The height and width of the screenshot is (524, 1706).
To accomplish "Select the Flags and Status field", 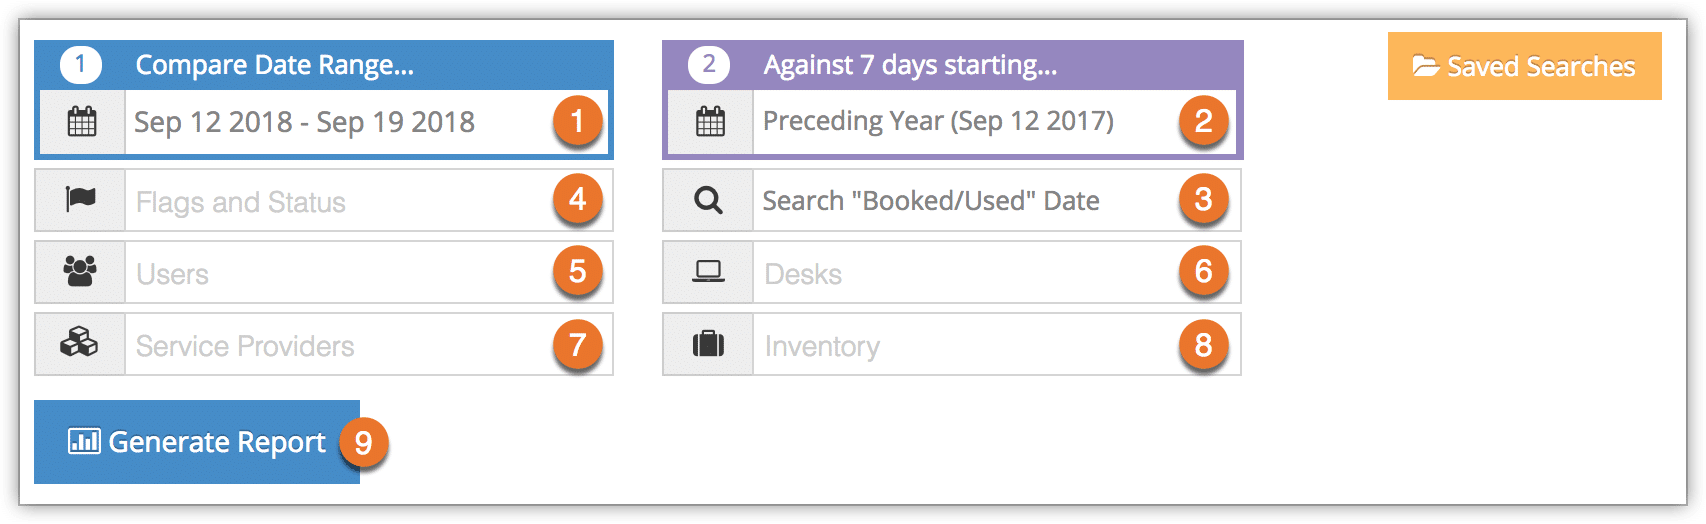I will (368, 200).
